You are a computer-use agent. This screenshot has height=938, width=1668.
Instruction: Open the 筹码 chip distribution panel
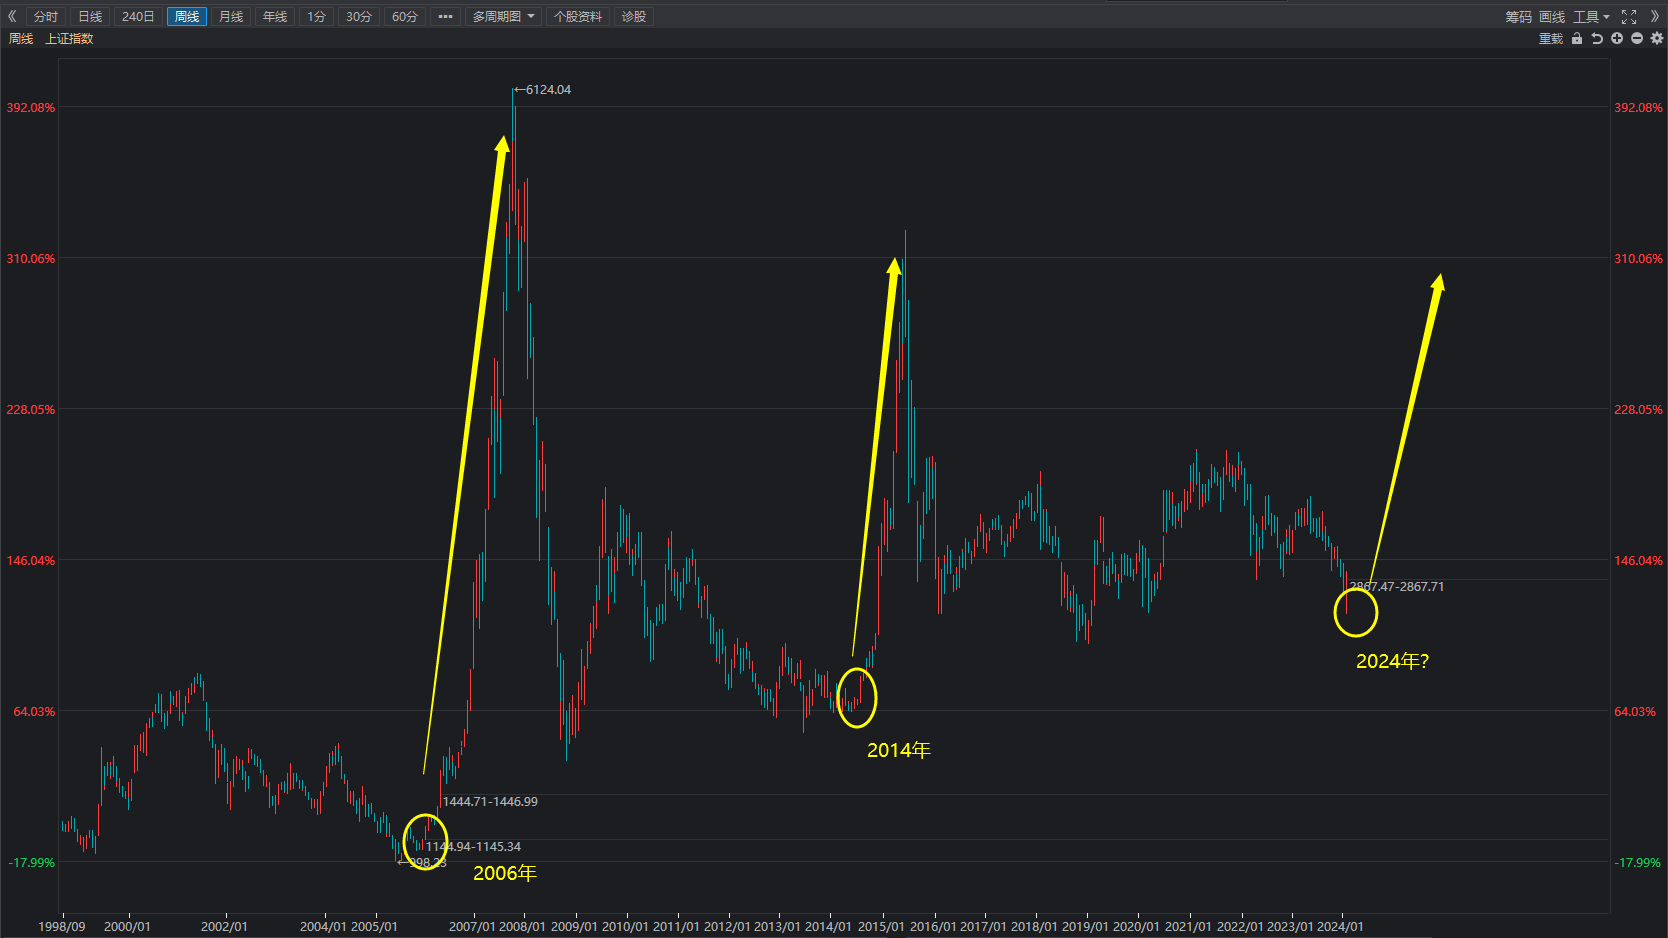click(1518, 17)
